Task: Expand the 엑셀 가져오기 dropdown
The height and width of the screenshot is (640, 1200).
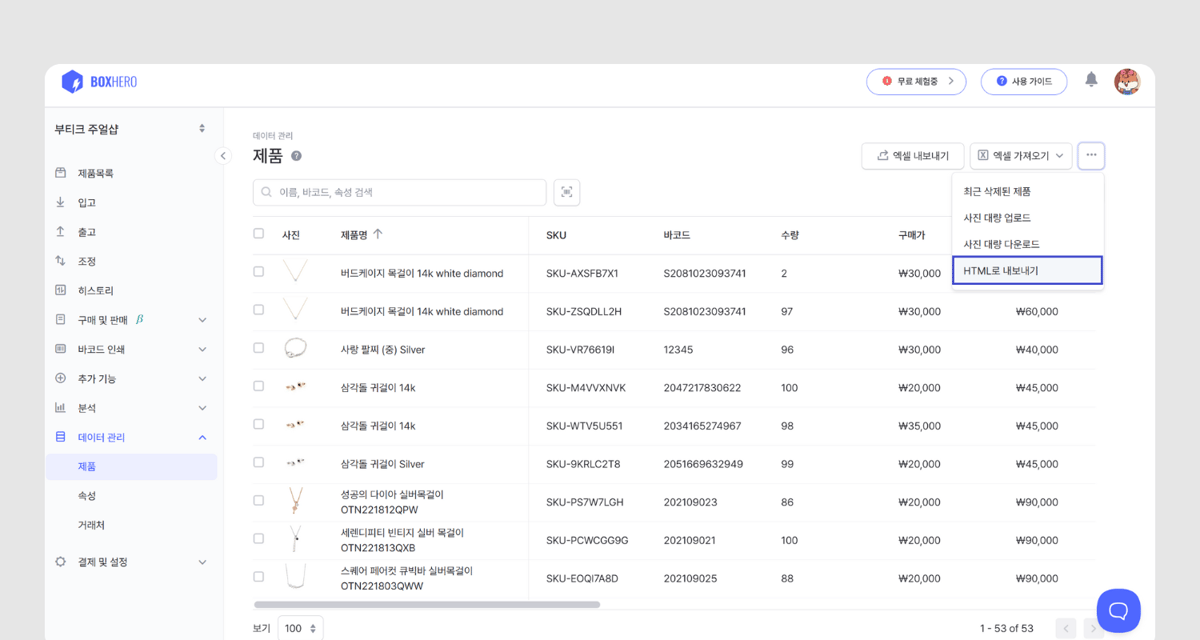Action: click(1021, 155)
